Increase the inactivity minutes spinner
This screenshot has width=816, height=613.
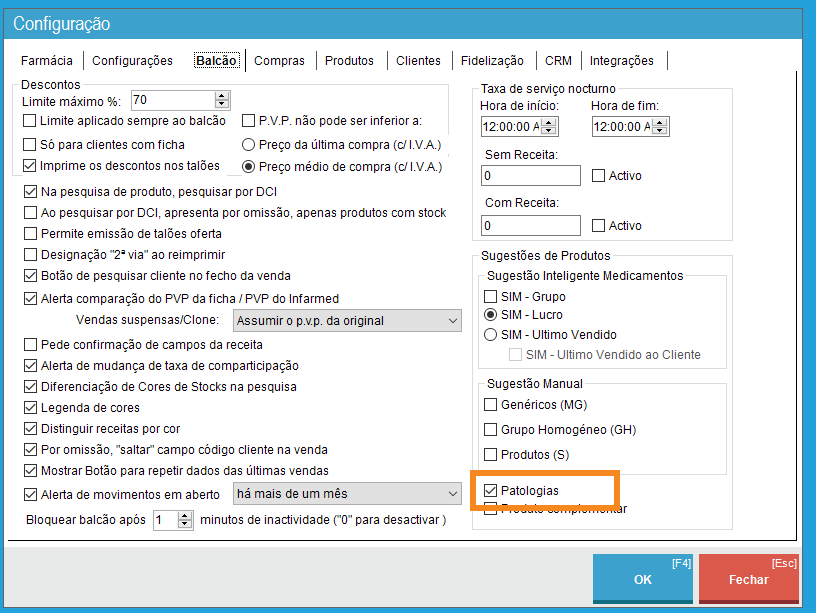tap(185, 516)
